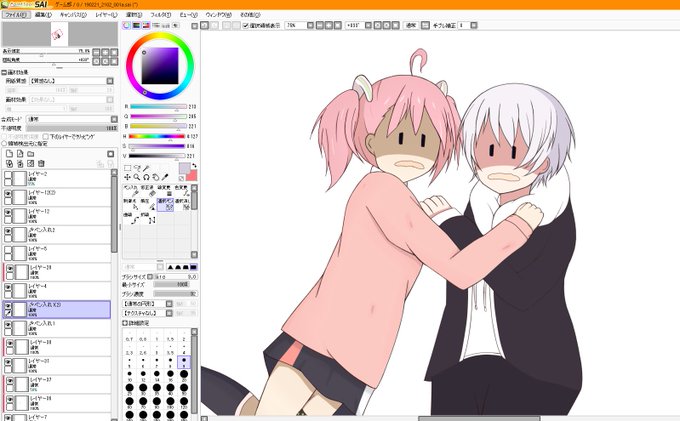
Task: Hide layer レイヤー13(2) via eye icon
Action: coord(8,194)
